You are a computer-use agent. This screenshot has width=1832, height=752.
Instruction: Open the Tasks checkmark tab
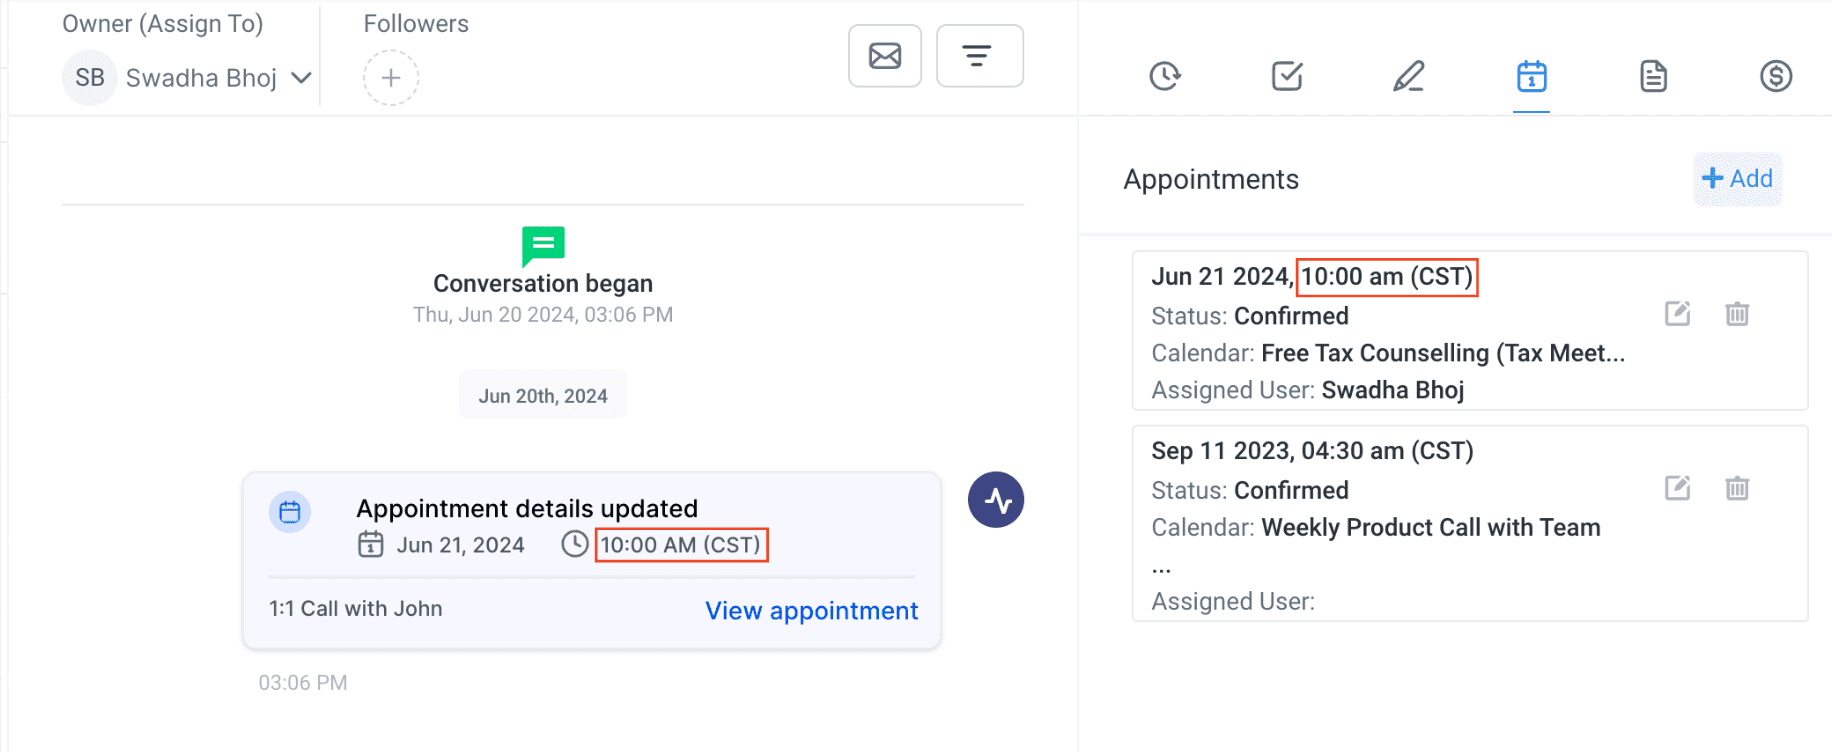1287,76
